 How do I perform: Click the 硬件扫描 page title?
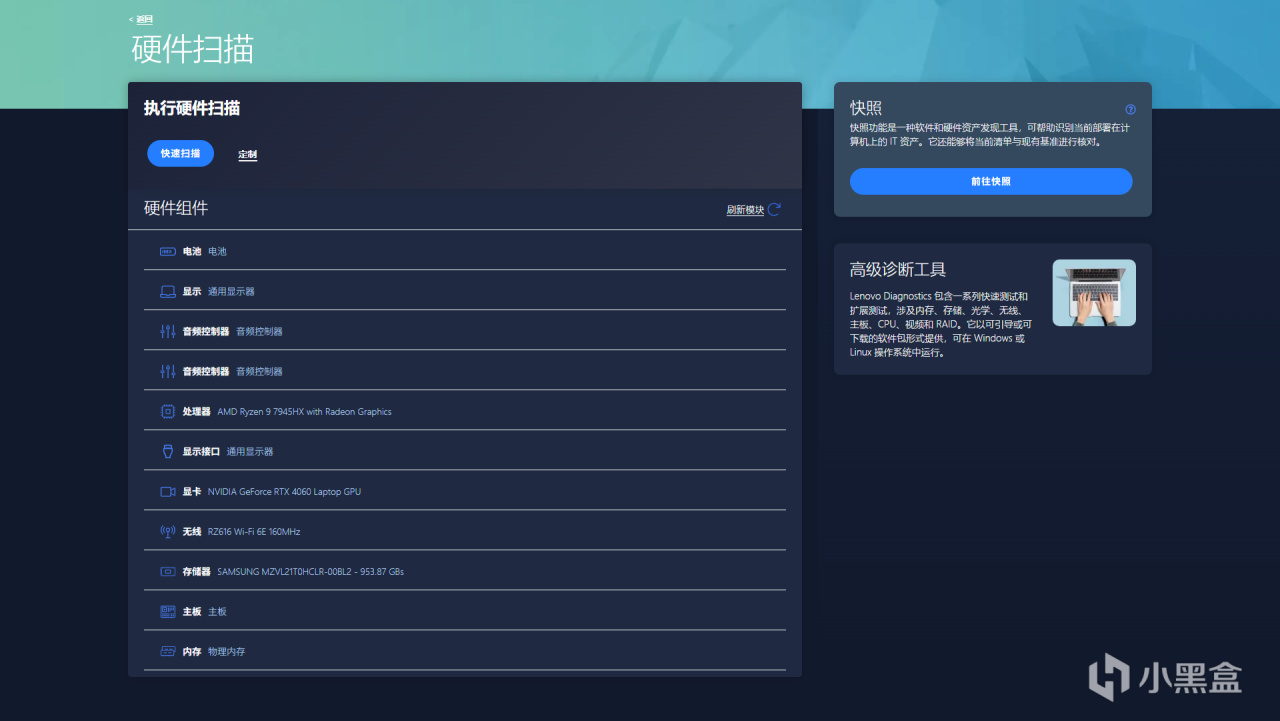[193, 49]
